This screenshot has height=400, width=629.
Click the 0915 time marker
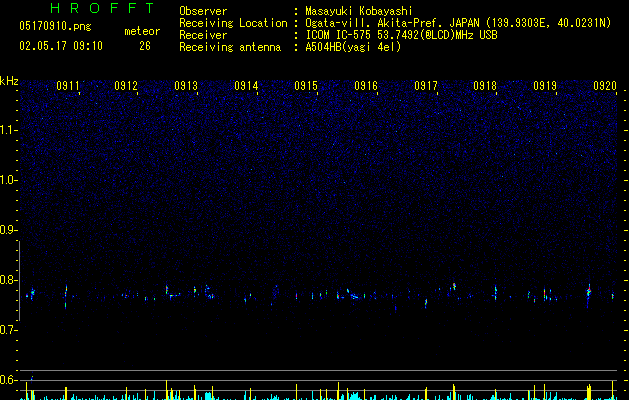click(306, 86)
